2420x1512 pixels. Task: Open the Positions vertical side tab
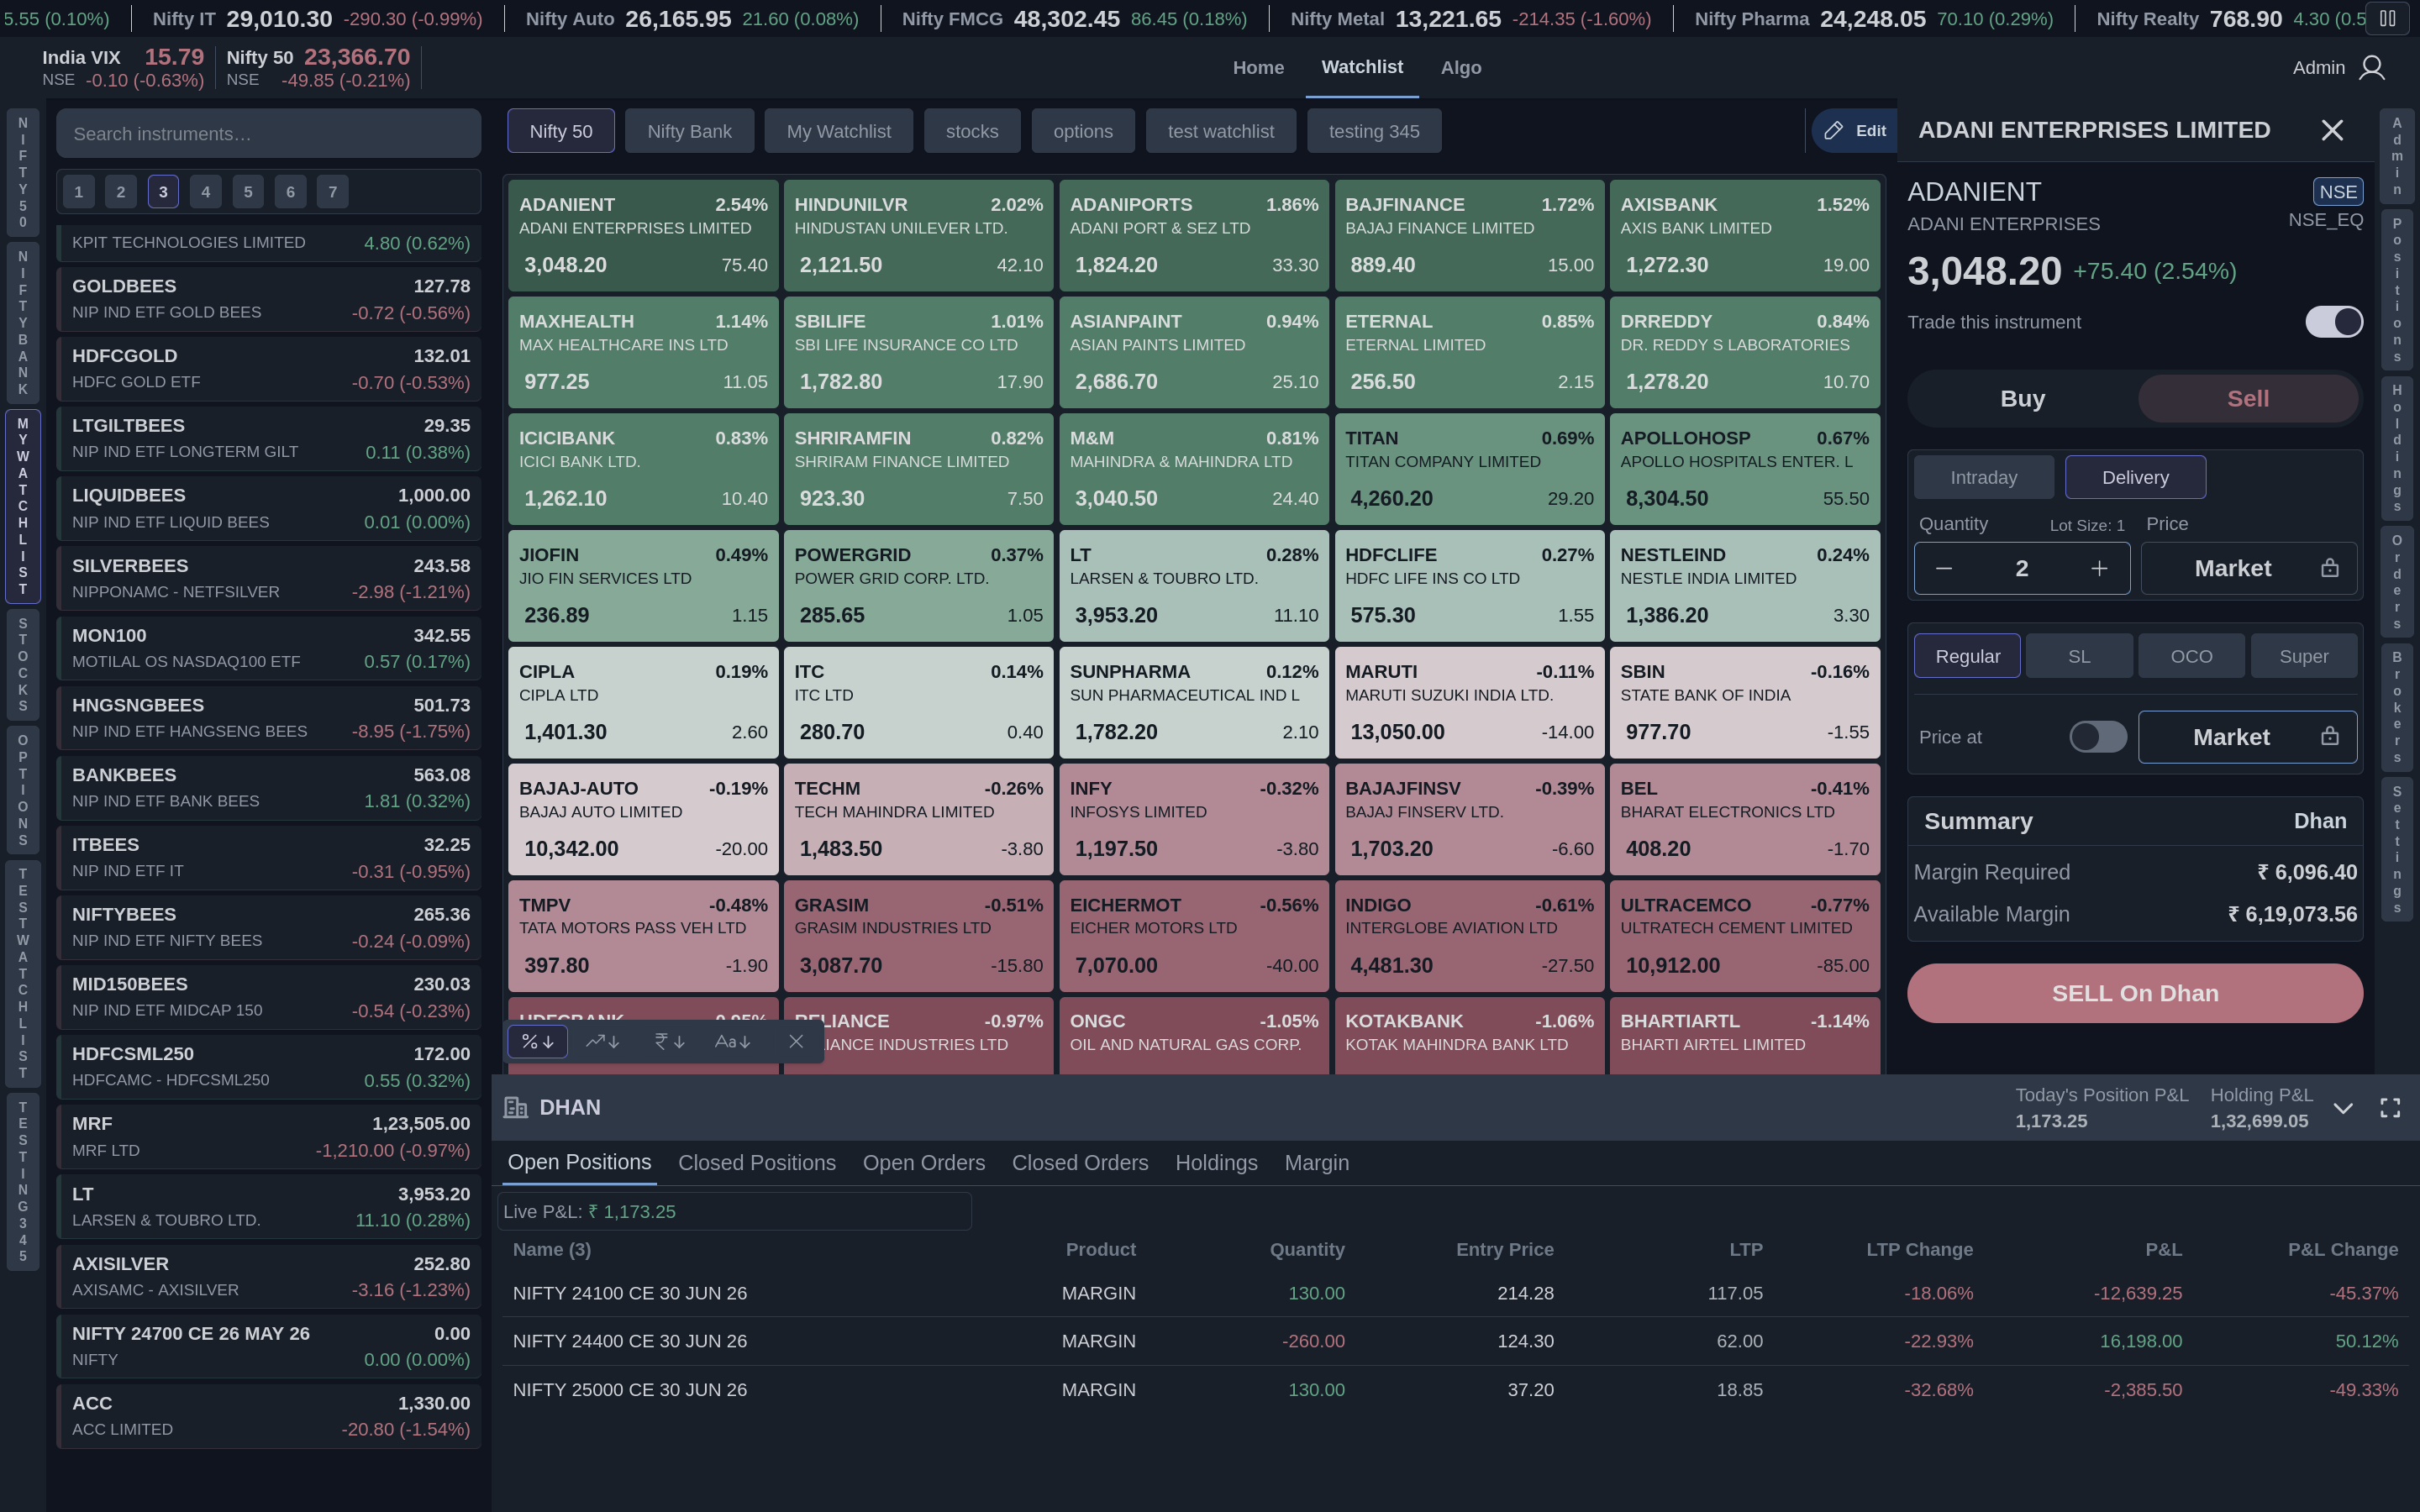[2397, 290]
